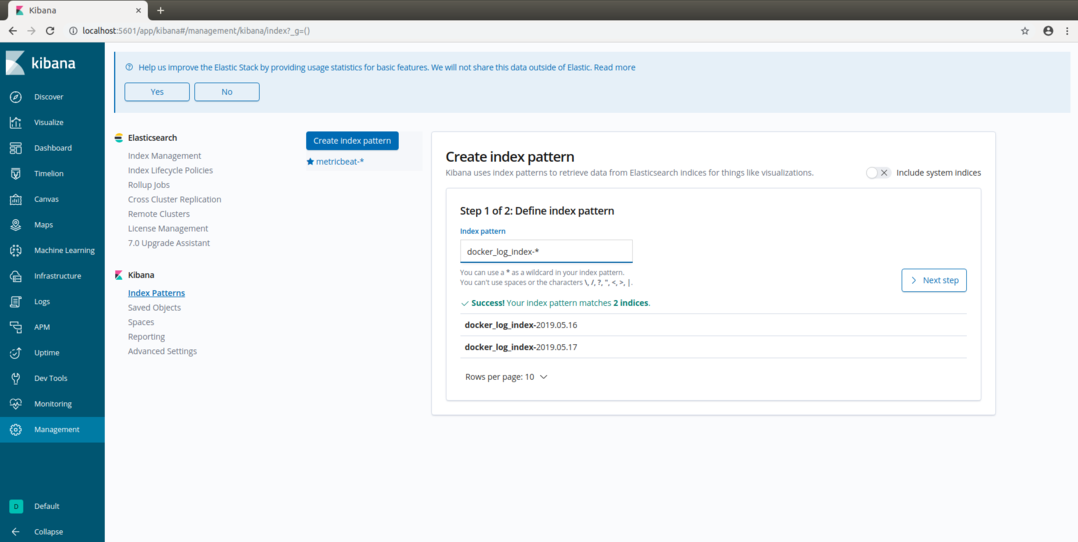The width and height of the screenshot is (1078, 542).
Task: Click the Kibana logo
Action: click(41, 63)
